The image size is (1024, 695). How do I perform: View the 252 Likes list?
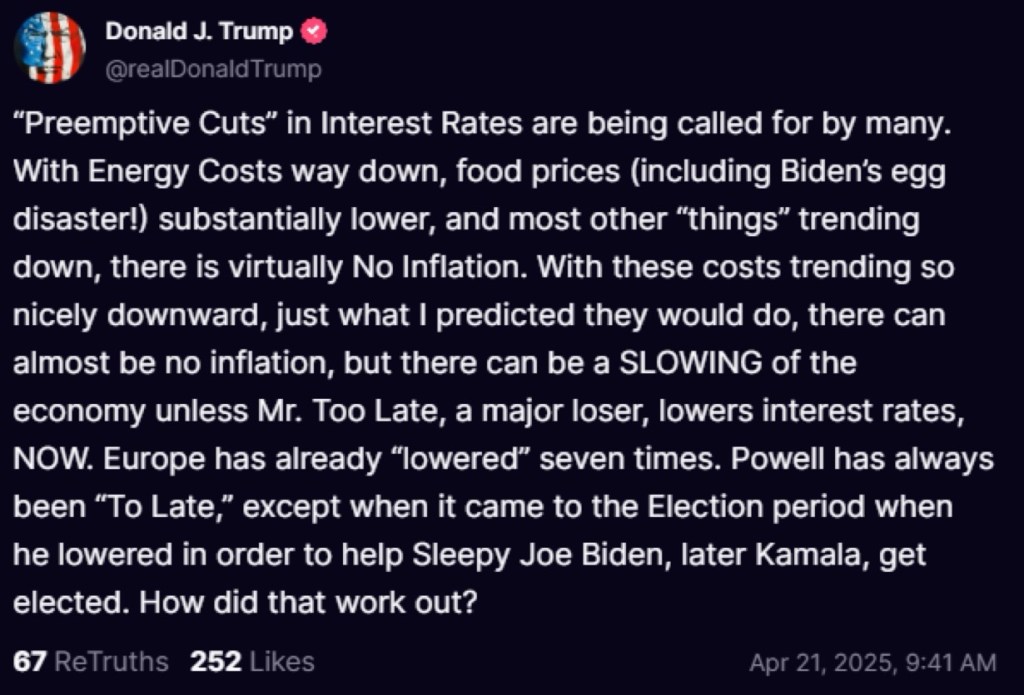(252, 661)
